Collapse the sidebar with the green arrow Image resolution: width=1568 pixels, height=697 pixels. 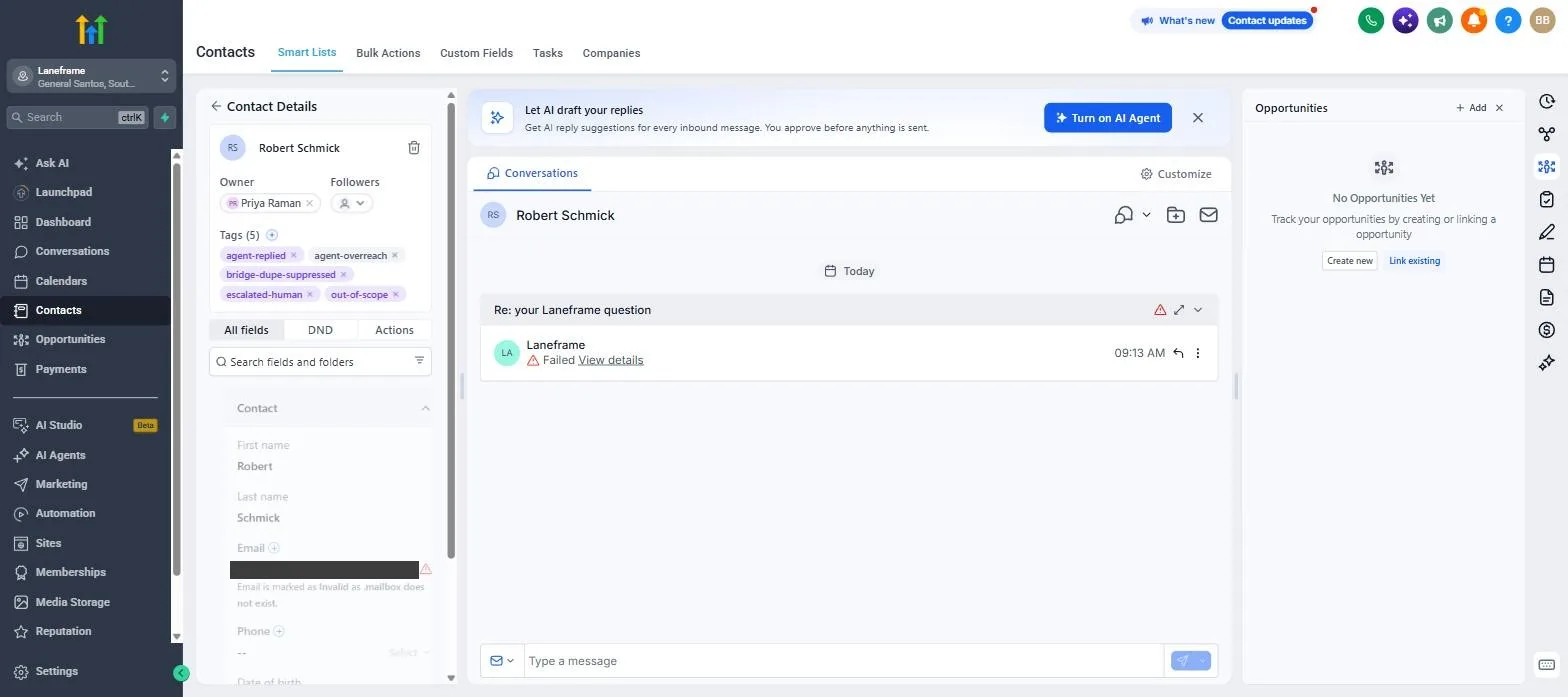181,673
